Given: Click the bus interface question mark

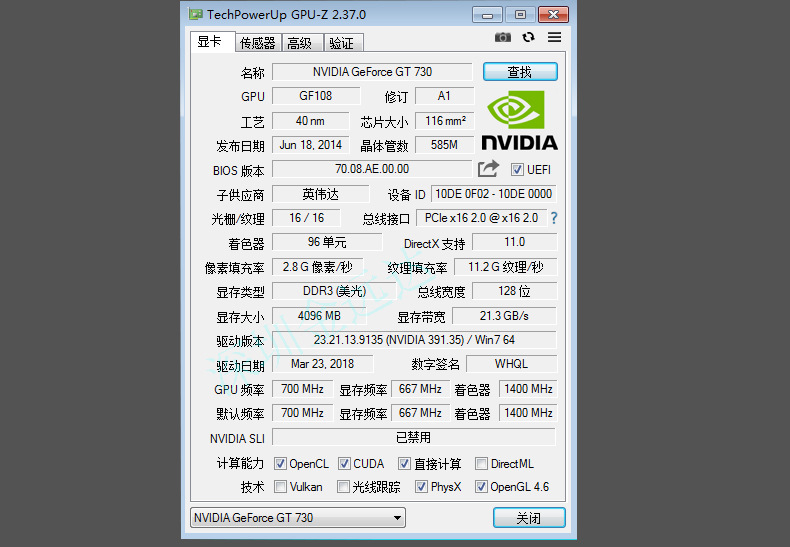Looking at the screenshot, I should pyautogui.click(x=554, y=218).
